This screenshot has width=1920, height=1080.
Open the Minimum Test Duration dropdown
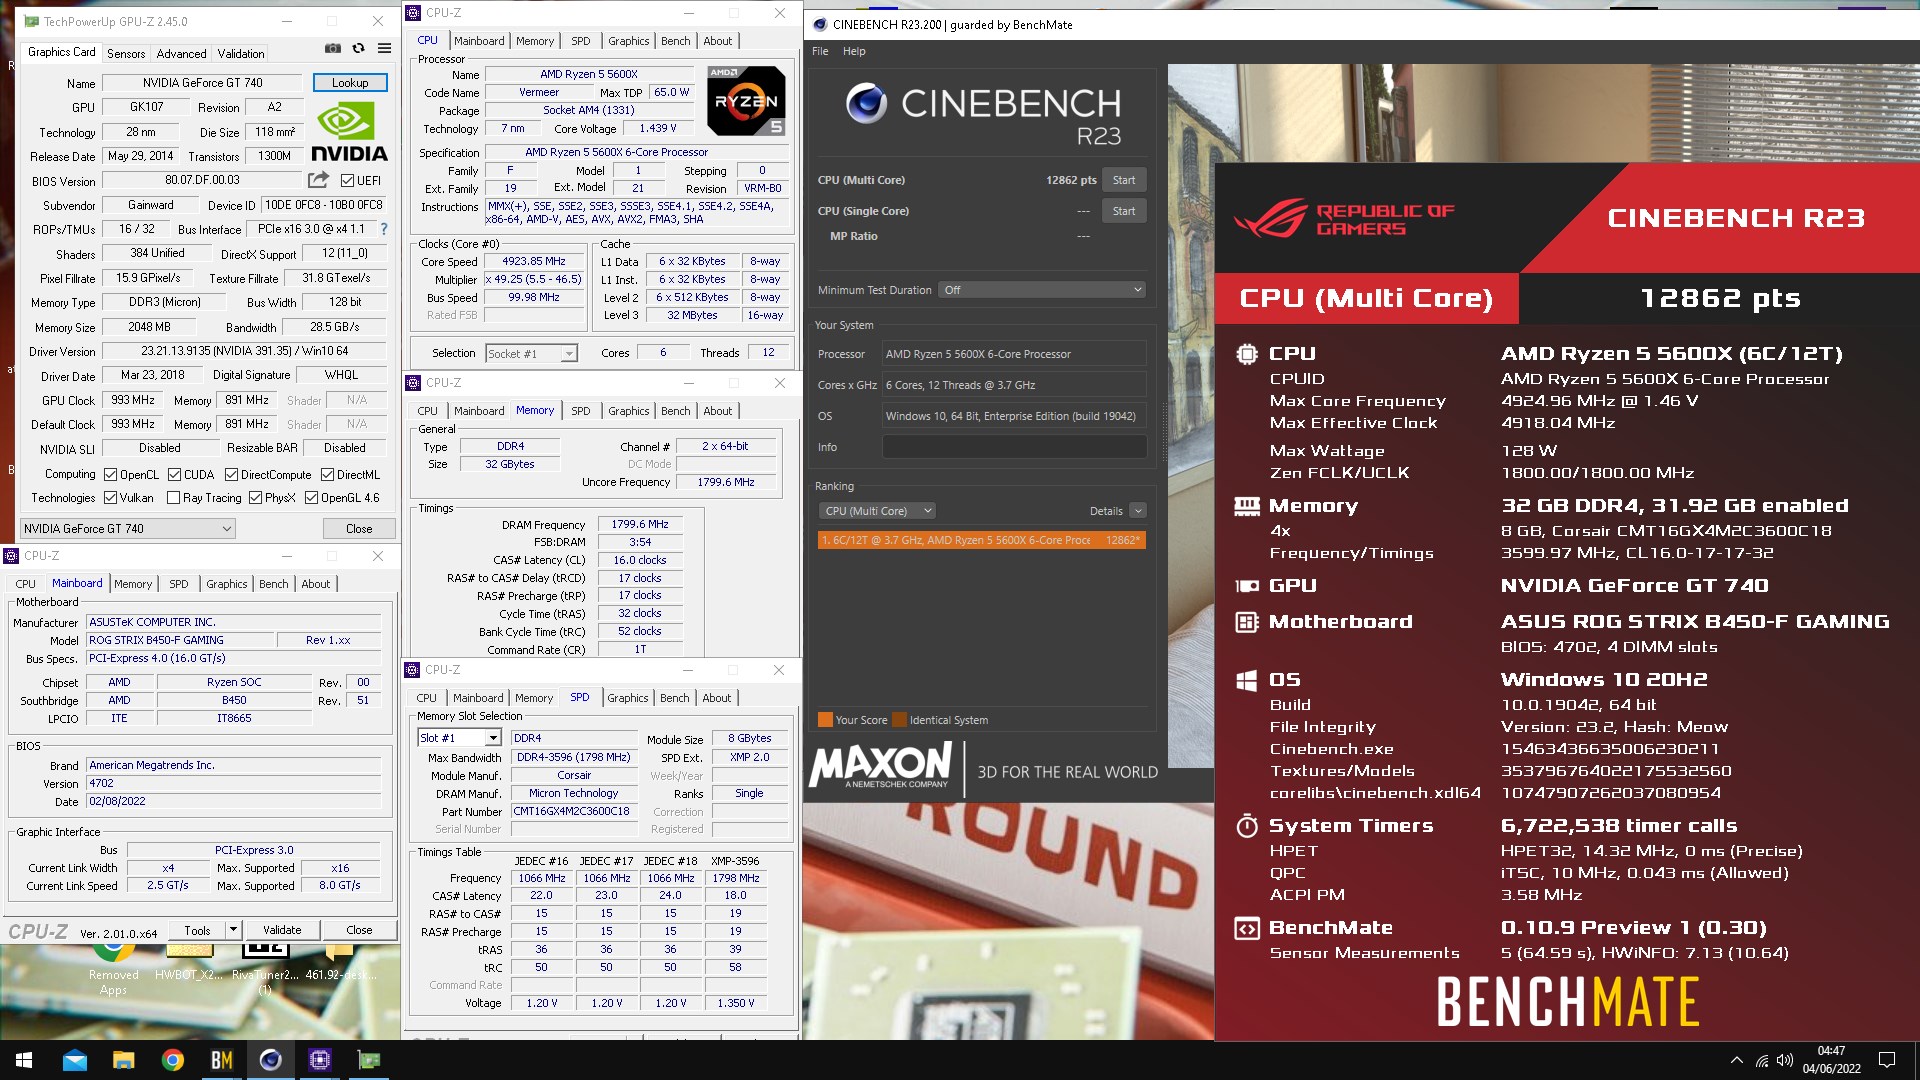(x=1041, y=290)
